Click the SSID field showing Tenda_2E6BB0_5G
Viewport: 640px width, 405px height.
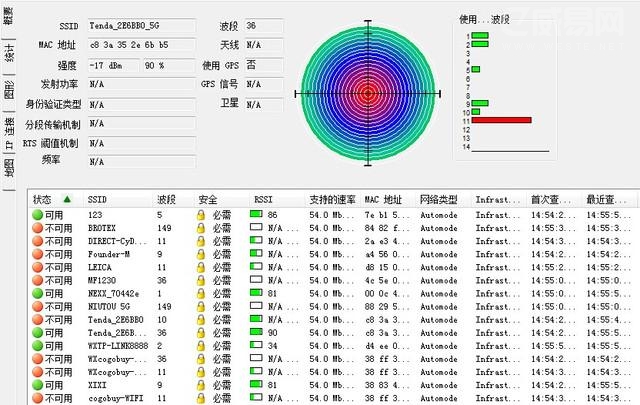pyautogui.click(x=141, y=24)
